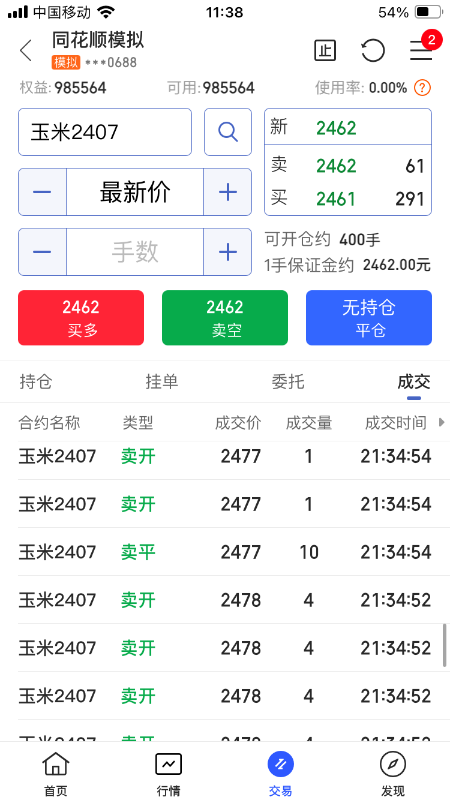Tap the 可开仓约 400手 text
Viewport: 450px width, 800px height.
[322, 239]
